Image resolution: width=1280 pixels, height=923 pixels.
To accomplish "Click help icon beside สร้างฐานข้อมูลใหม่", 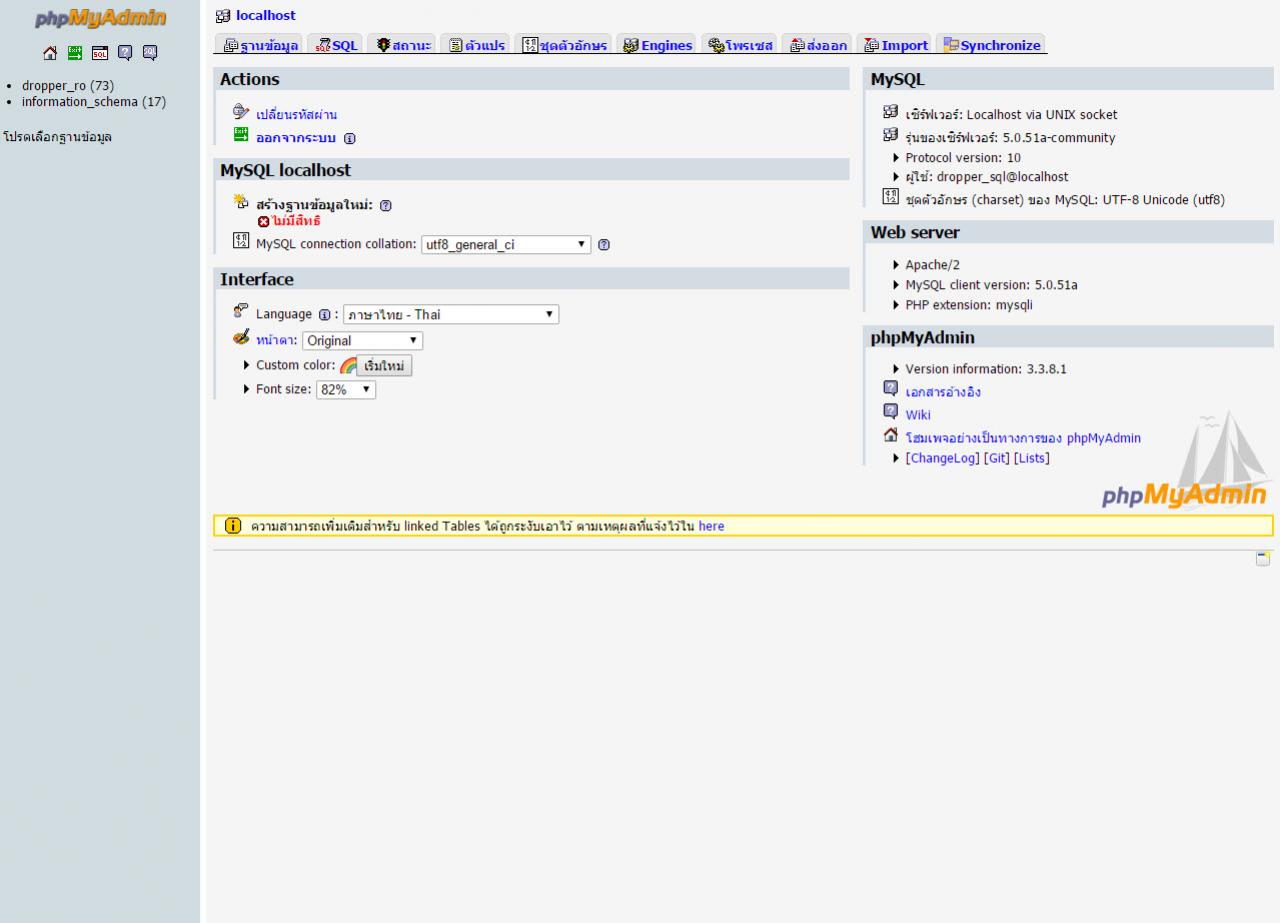I will coord(386,205).
